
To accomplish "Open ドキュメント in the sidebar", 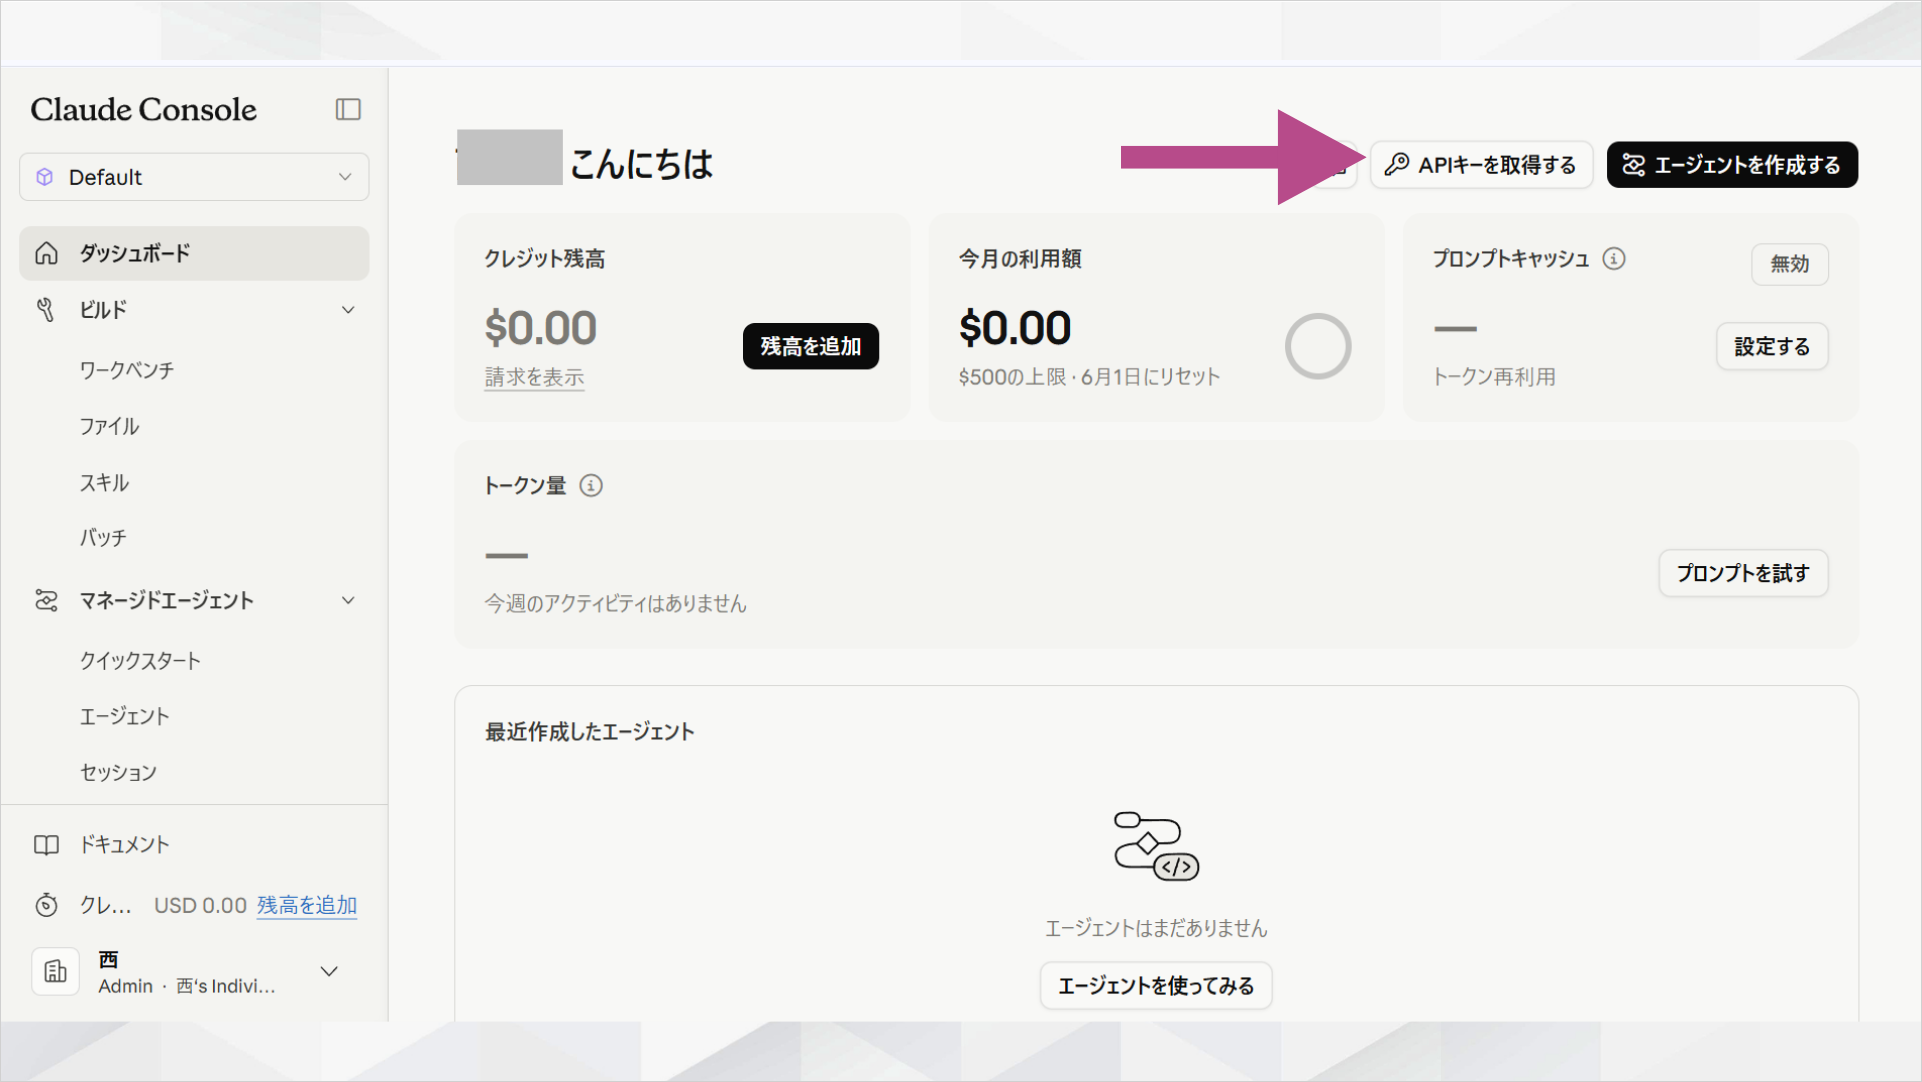I will tap(125, 845).
